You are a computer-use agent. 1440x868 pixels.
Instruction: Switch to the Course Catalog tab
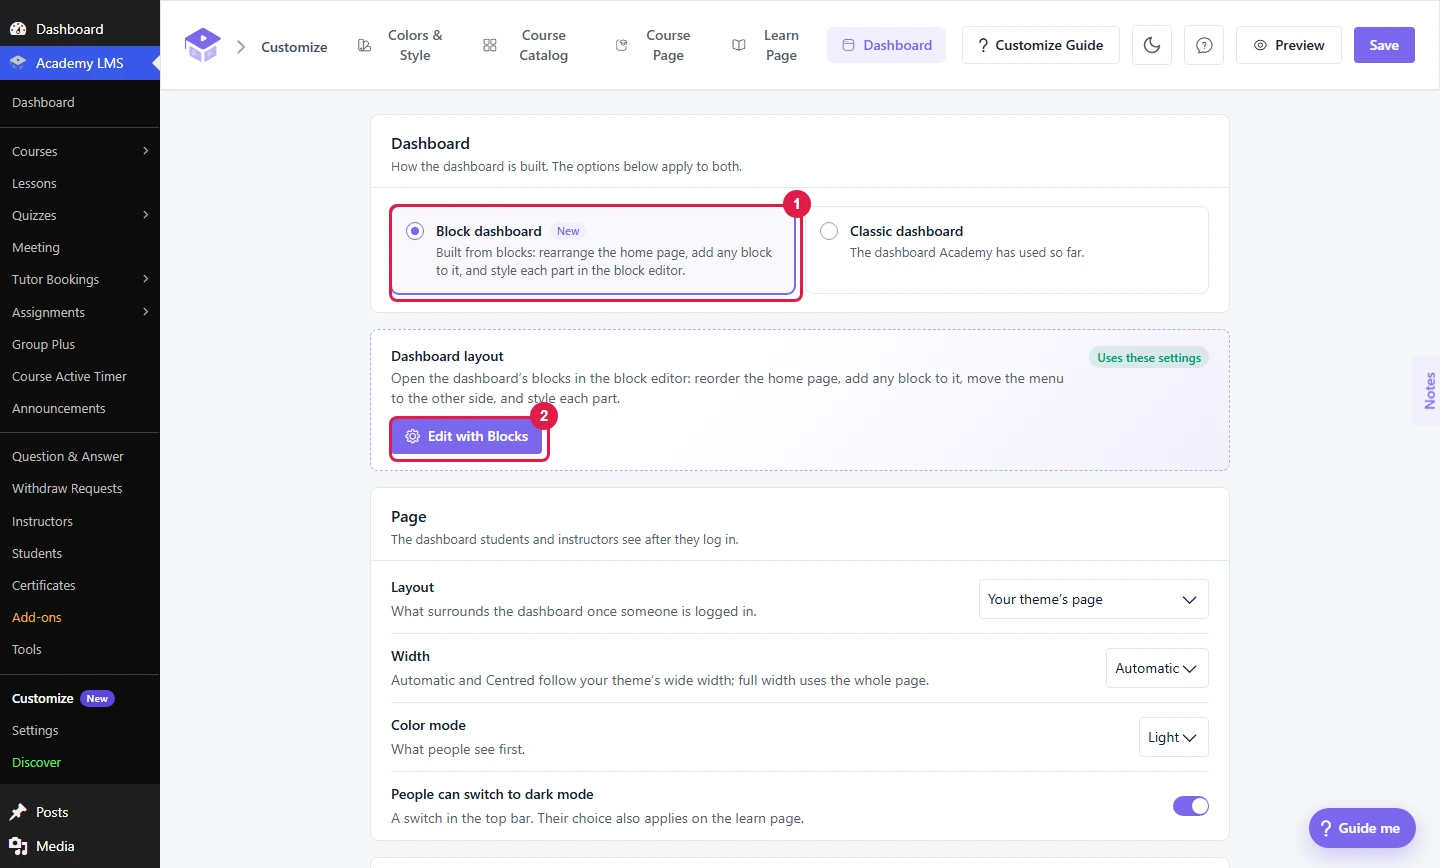(527, 45)
